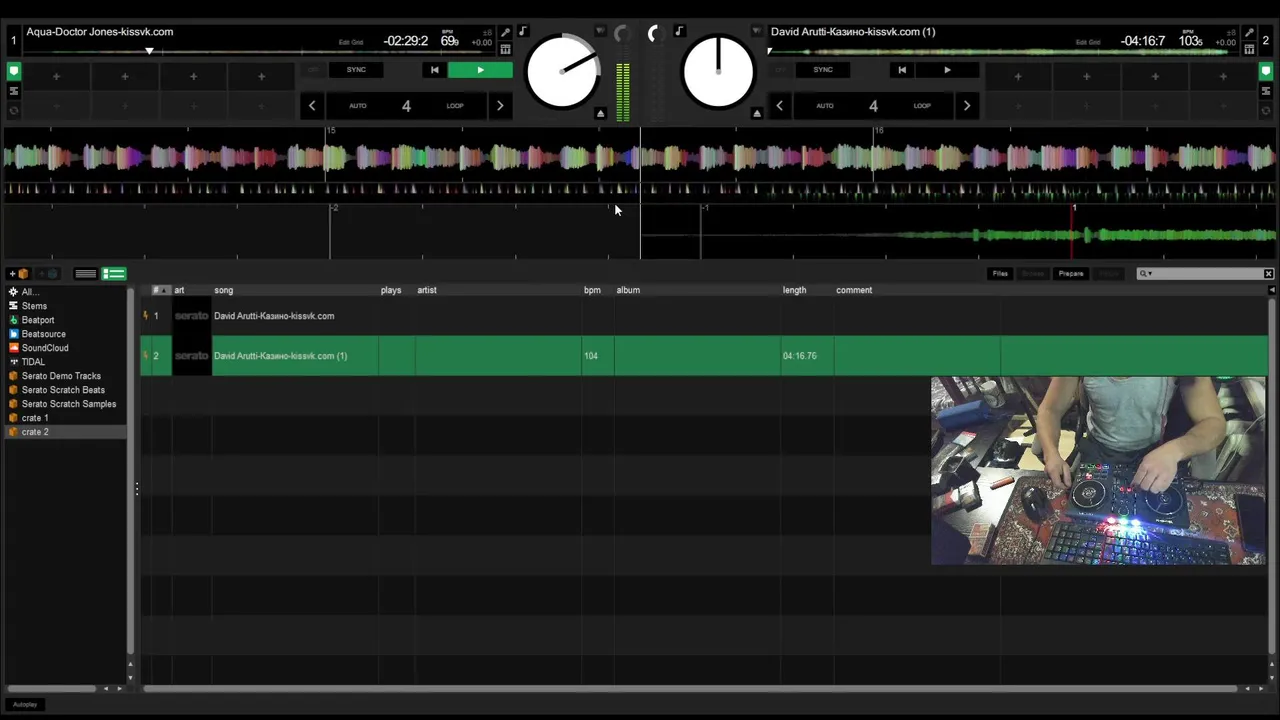This screenshot has width=1280, height=720.
Task: Activate the 4-beat auto loop on deck 1
Action: [406, 105]
